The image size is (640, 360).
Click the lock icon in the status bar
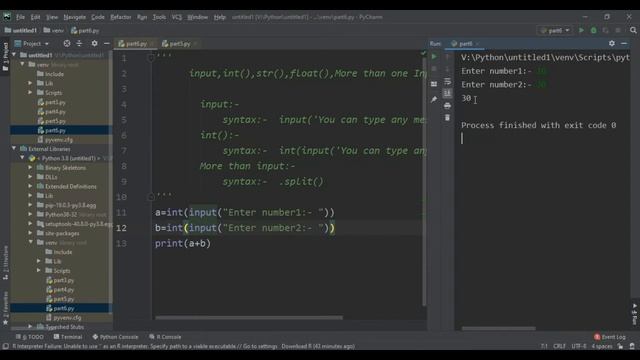620,346
